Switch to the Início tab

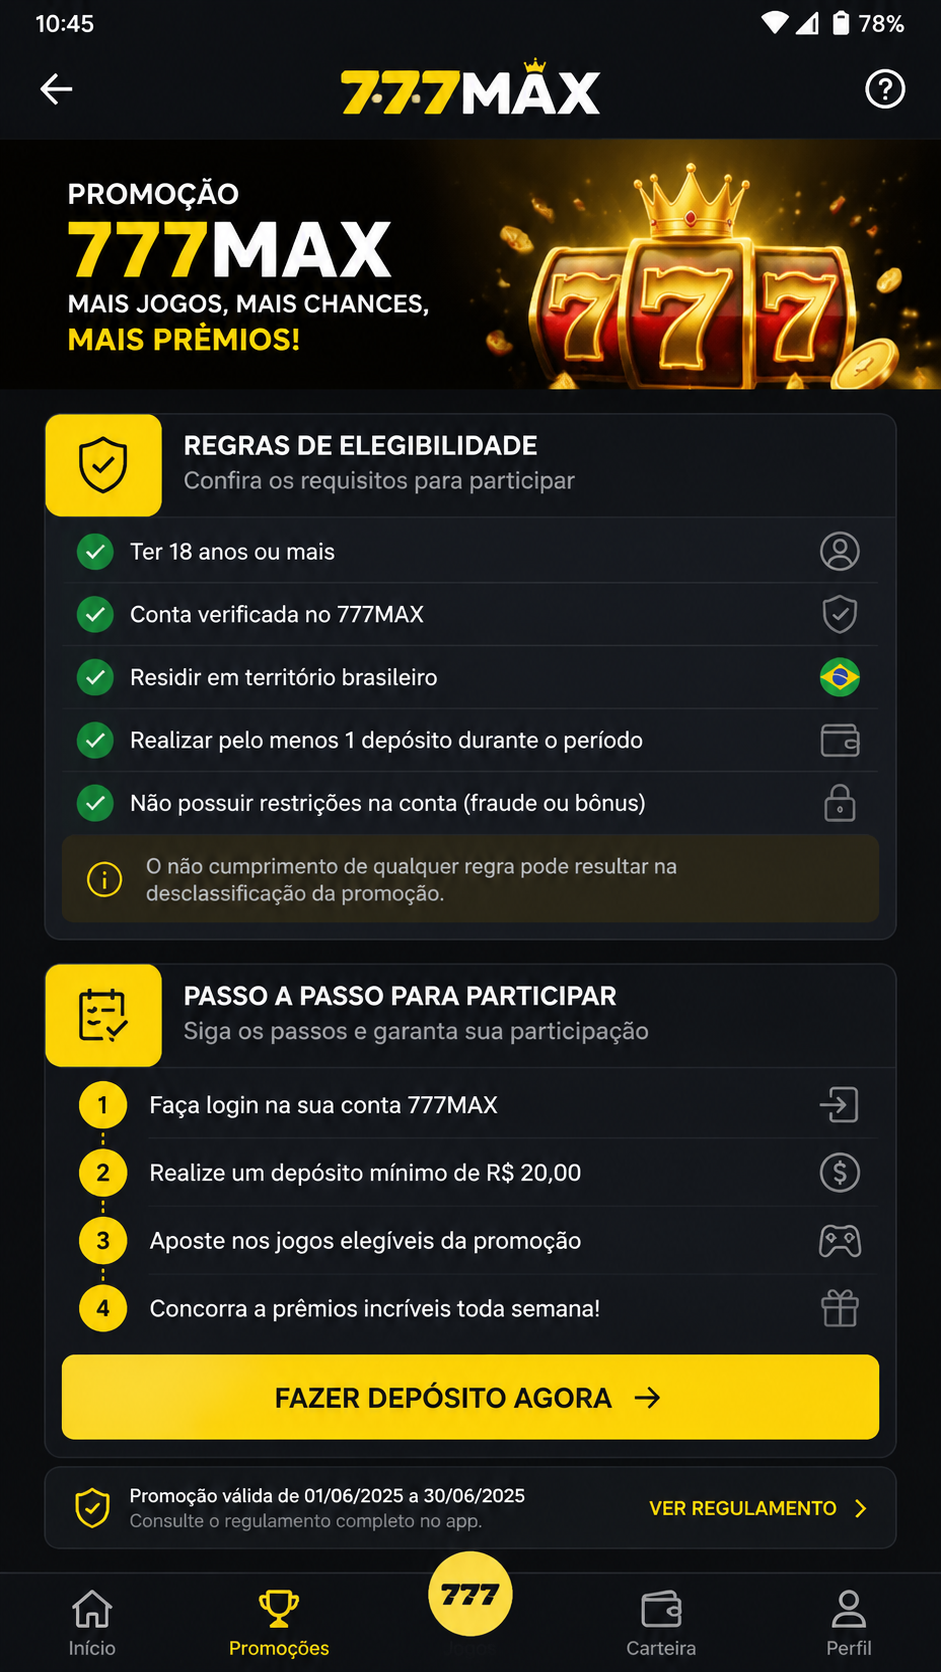[x=92, y=1623]
